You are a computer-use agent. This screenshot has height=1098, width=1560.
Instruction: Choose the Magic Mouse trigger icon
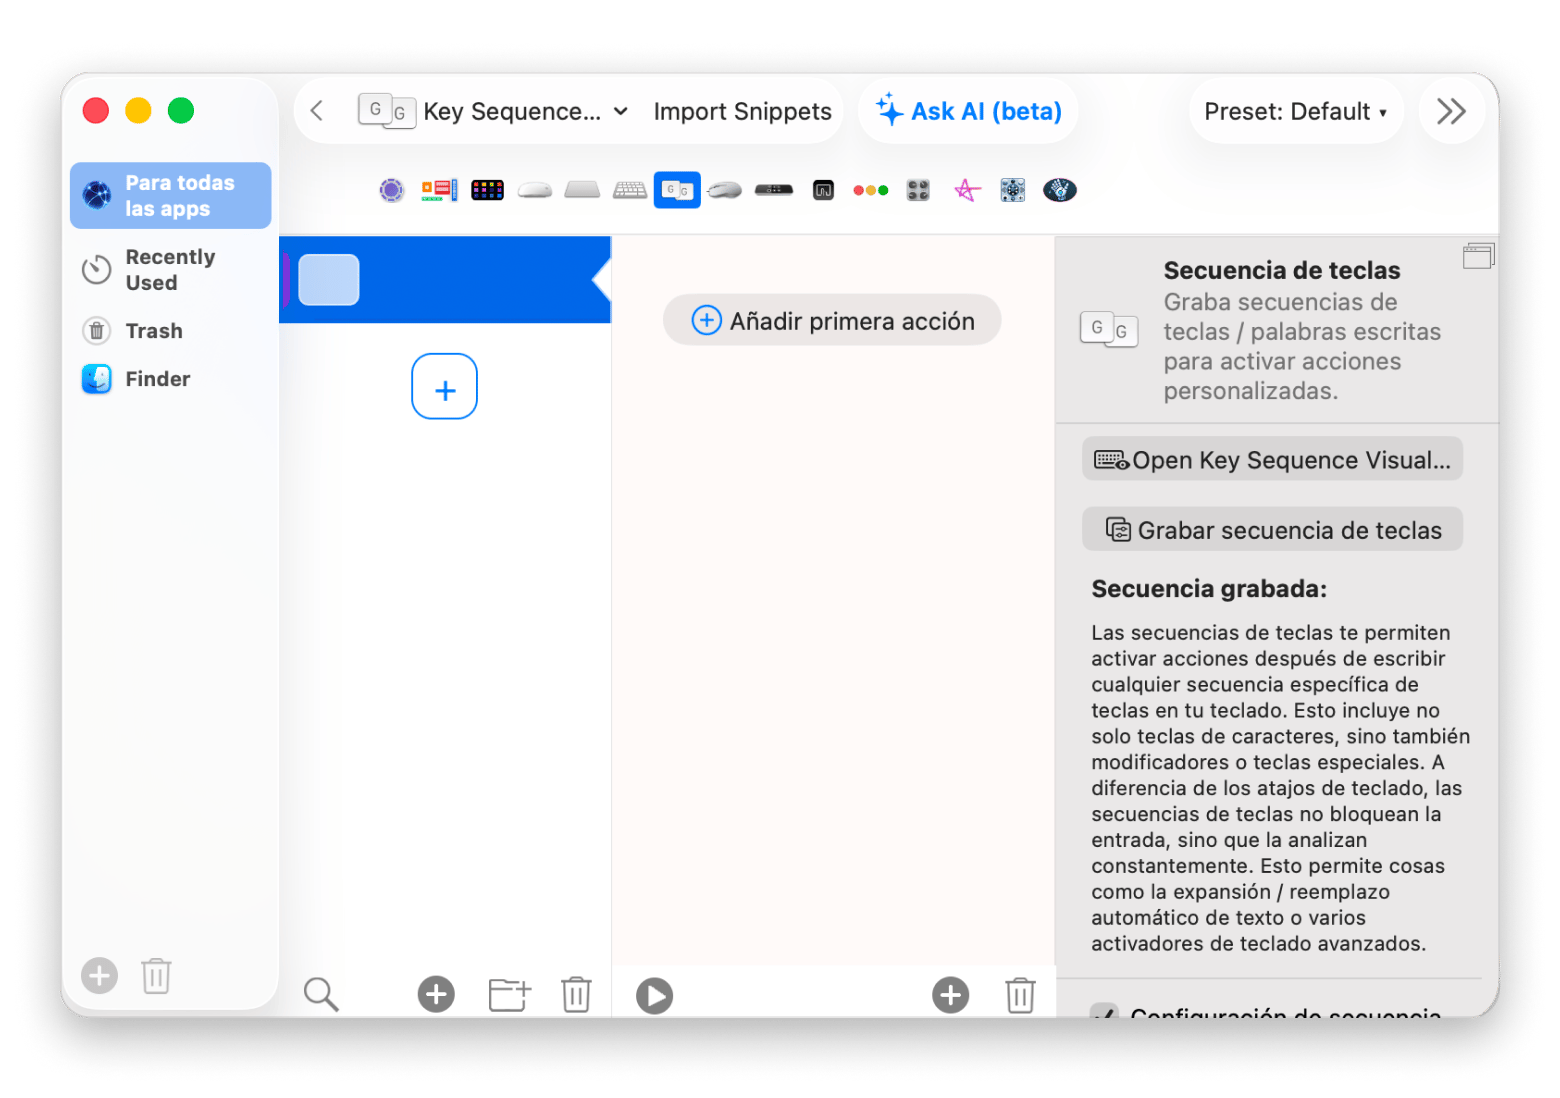click(x=535, y=190)
